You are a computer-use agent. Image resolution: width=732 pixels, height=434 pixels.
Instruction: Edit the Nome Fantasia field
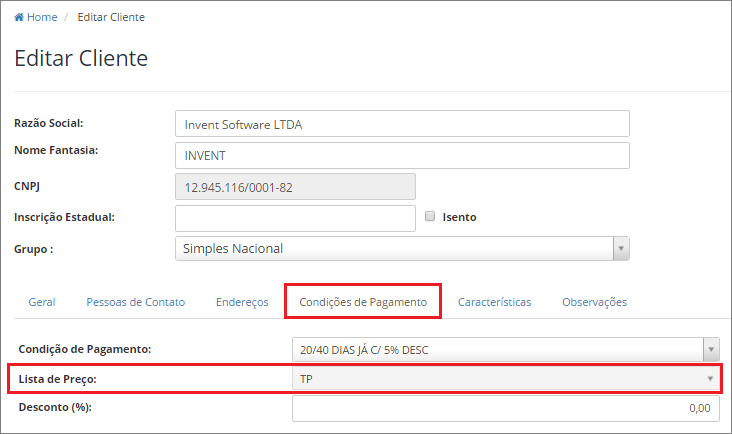coord(402,155)
